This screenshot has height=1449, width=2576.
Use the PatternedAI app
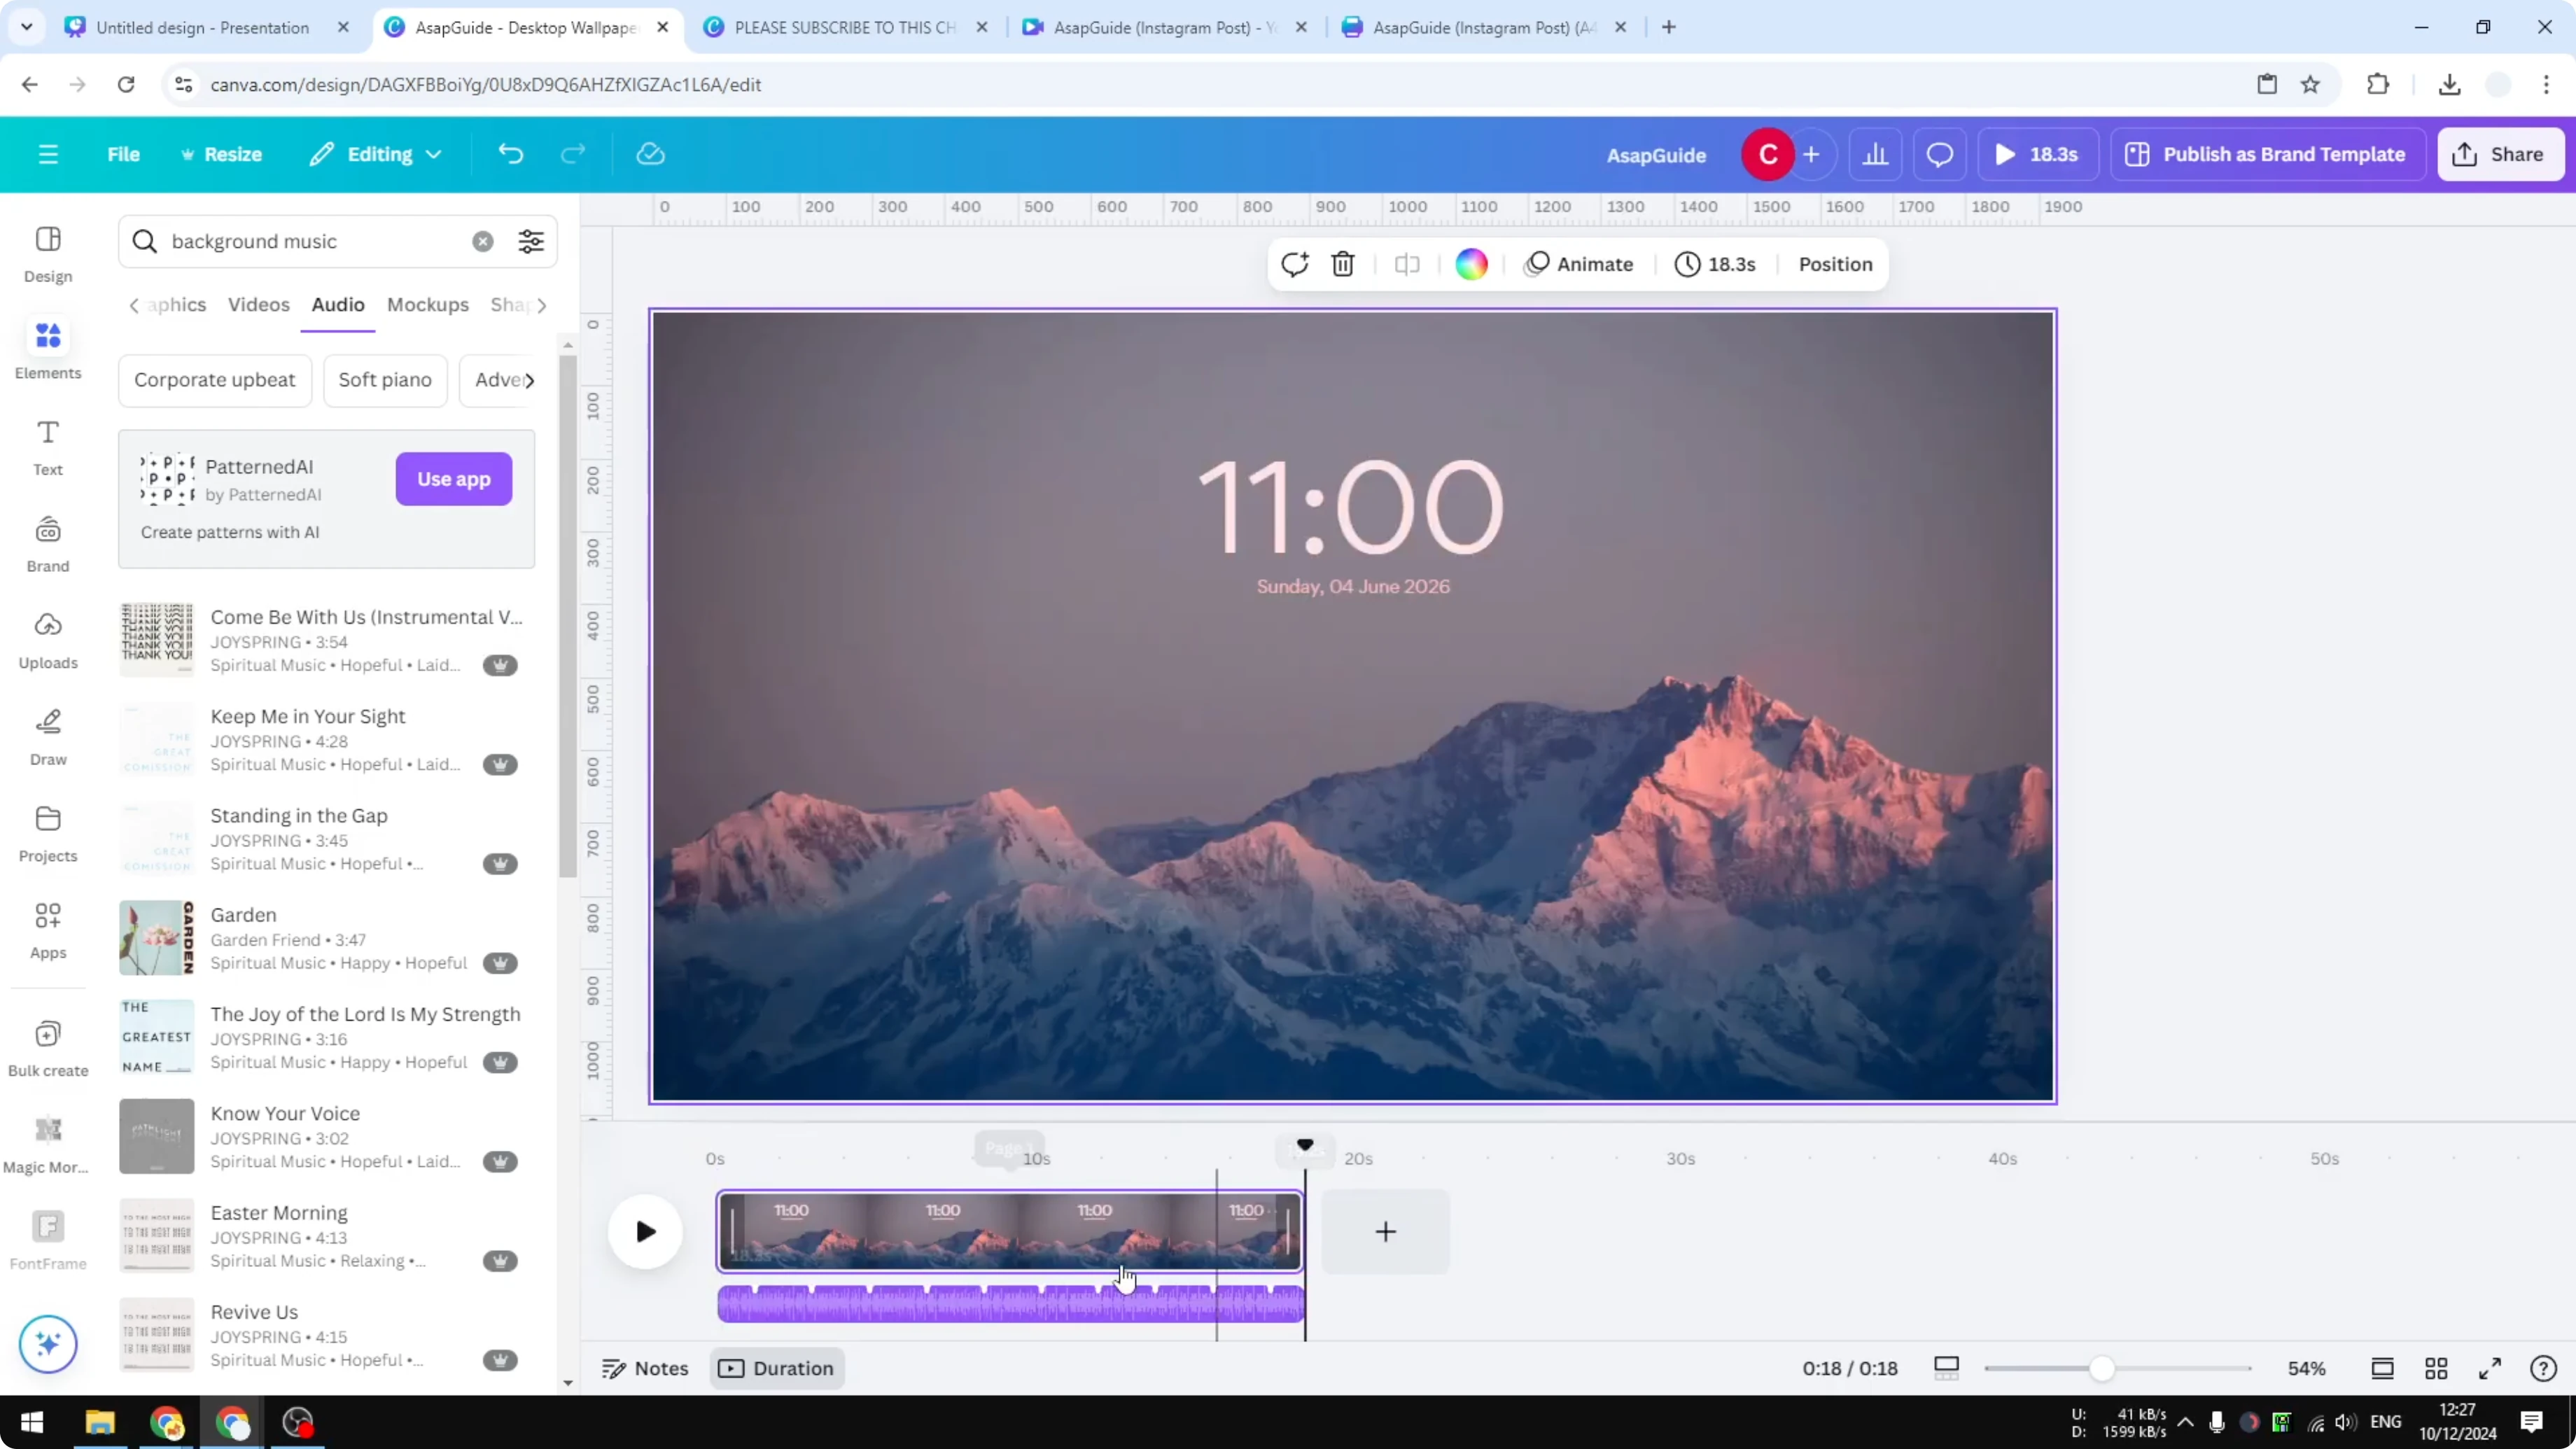453,479
